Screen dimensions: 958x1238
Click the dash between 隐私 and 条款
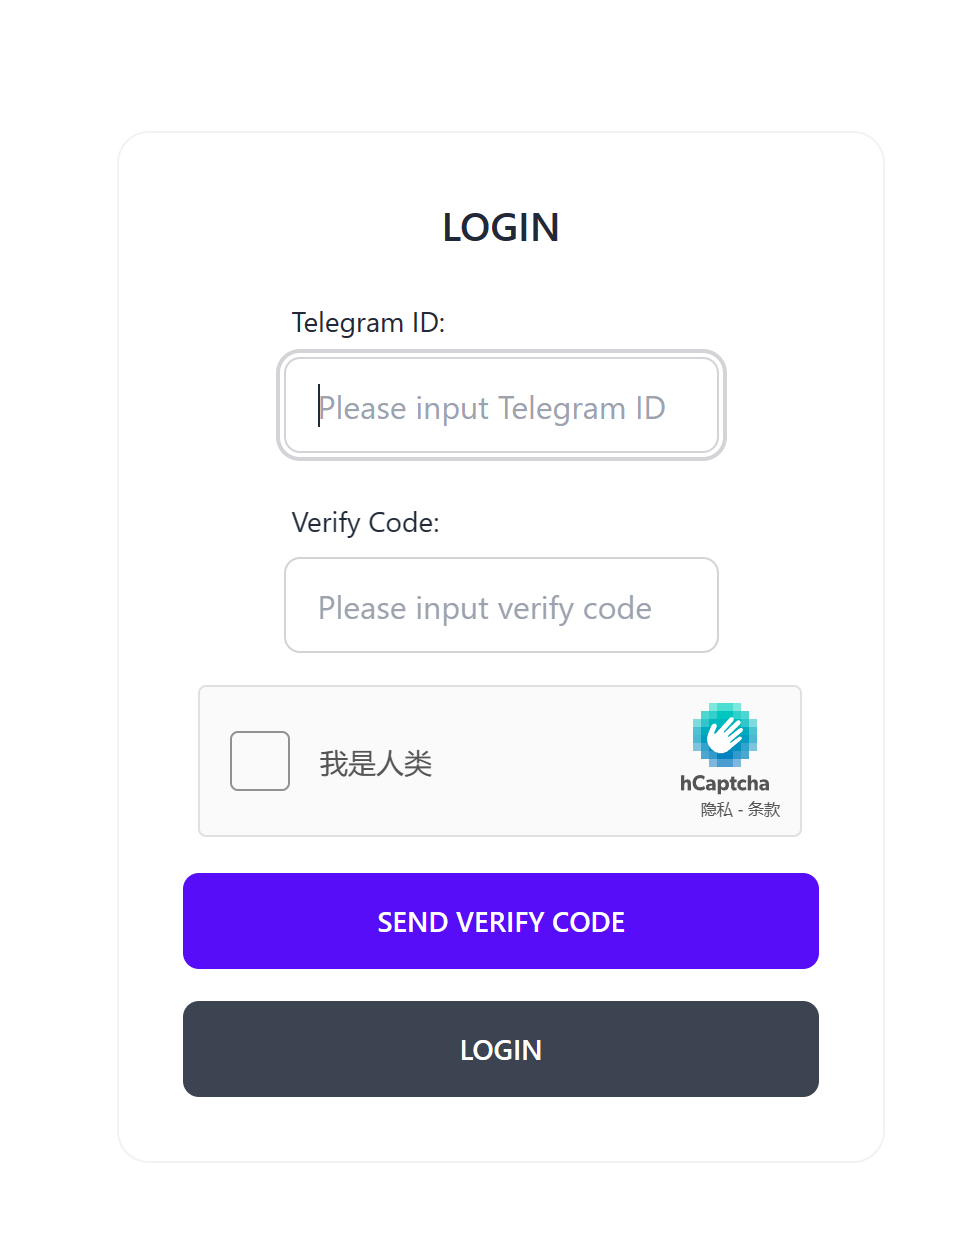click(740, 810)
